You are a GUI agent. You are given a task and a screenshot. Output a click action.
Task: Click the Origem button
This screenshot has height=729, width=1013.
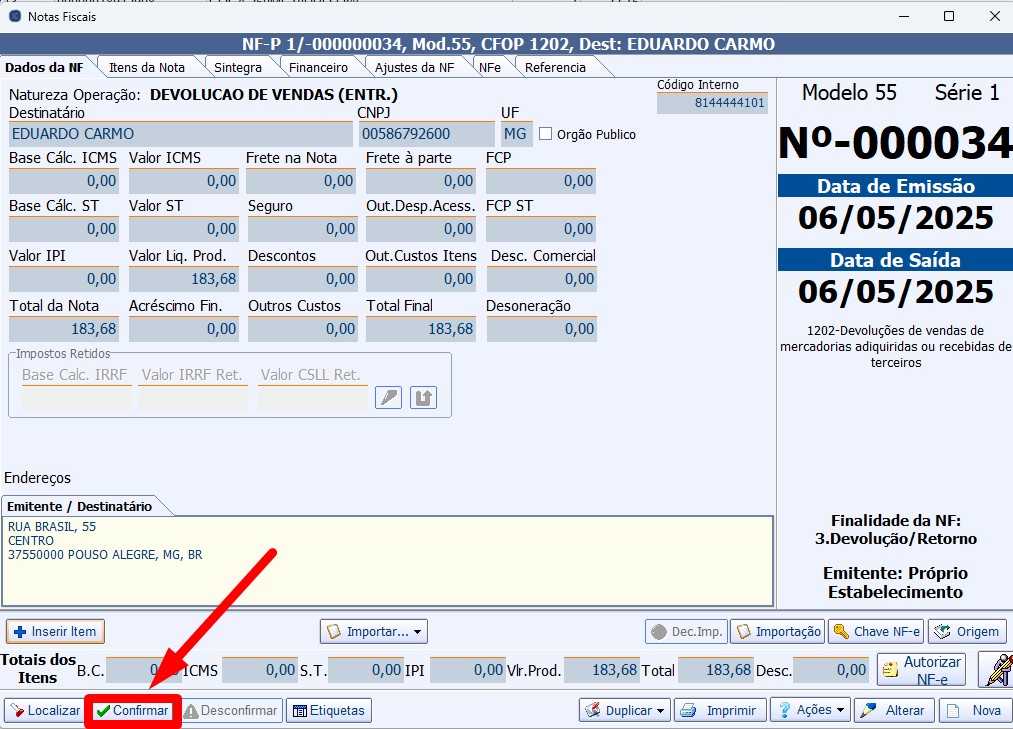967,631
